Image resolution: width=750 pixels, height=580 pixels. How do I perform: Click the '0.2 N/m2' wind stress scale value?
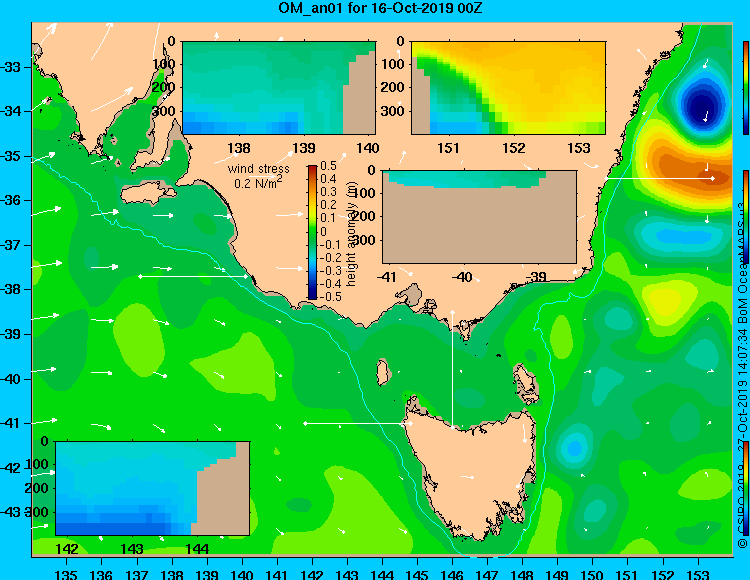coord(258,182)
